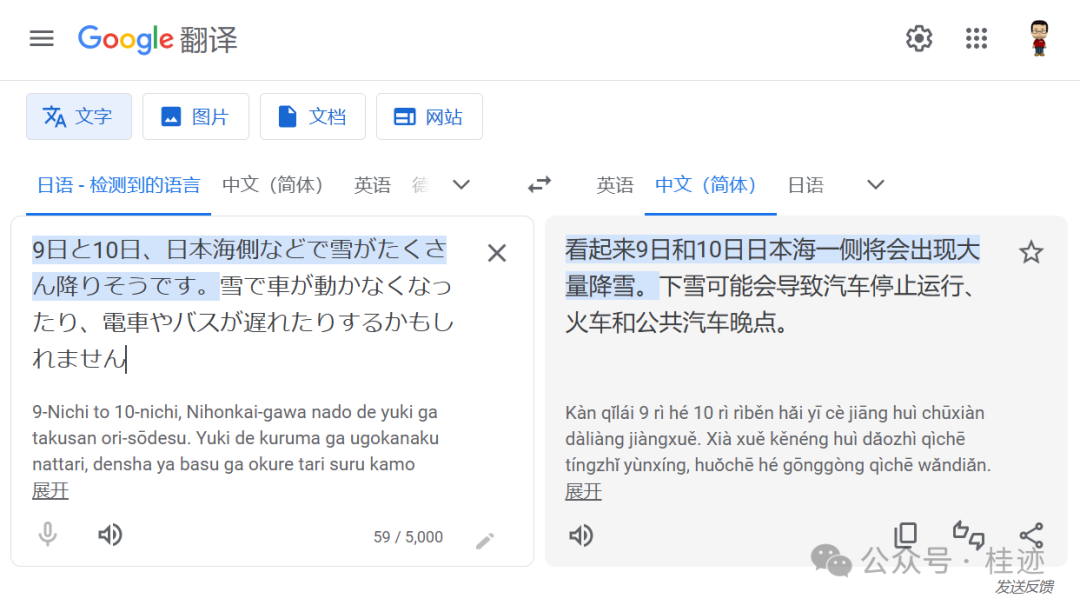Listen to the translated text audio

[581, 535]
